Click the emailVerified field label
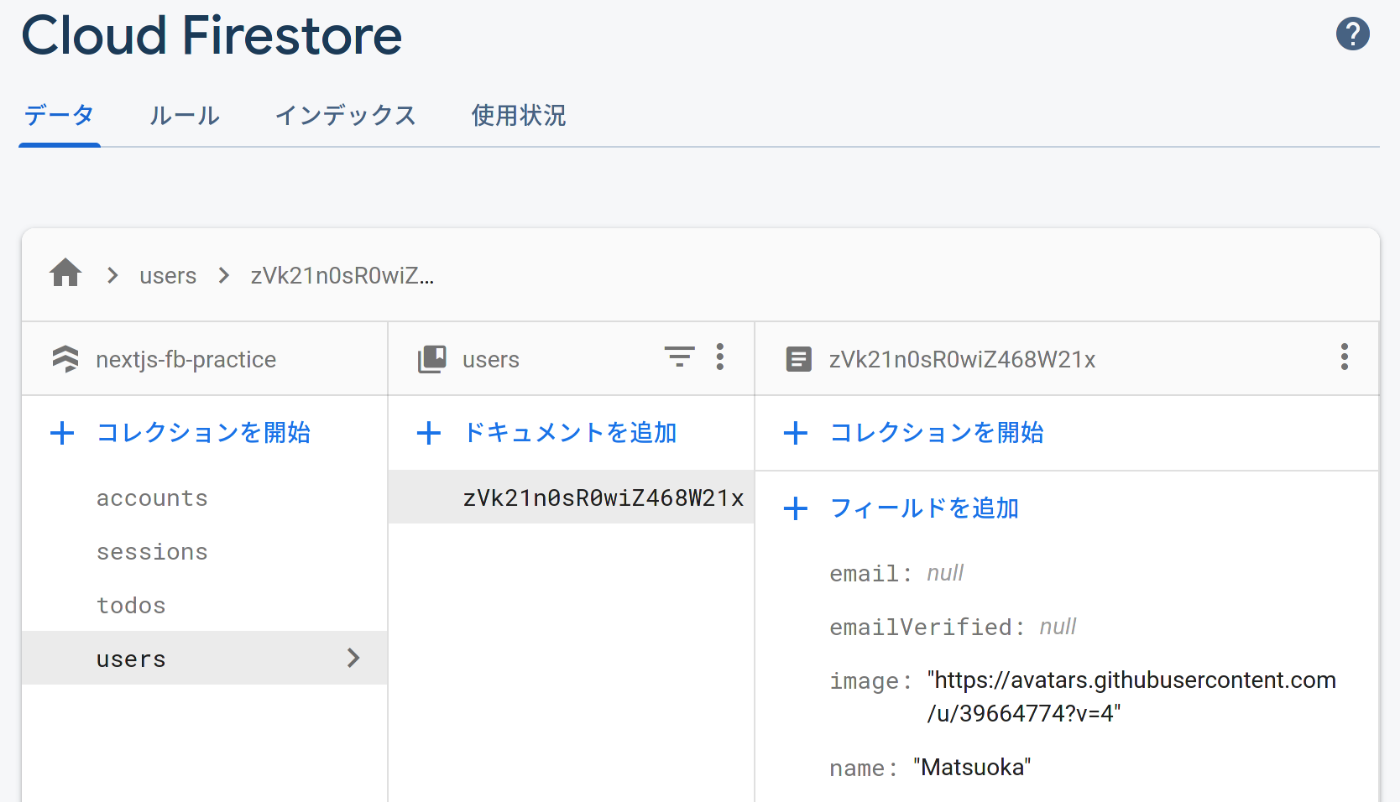 pyautogui.click(x=928, y=628)
